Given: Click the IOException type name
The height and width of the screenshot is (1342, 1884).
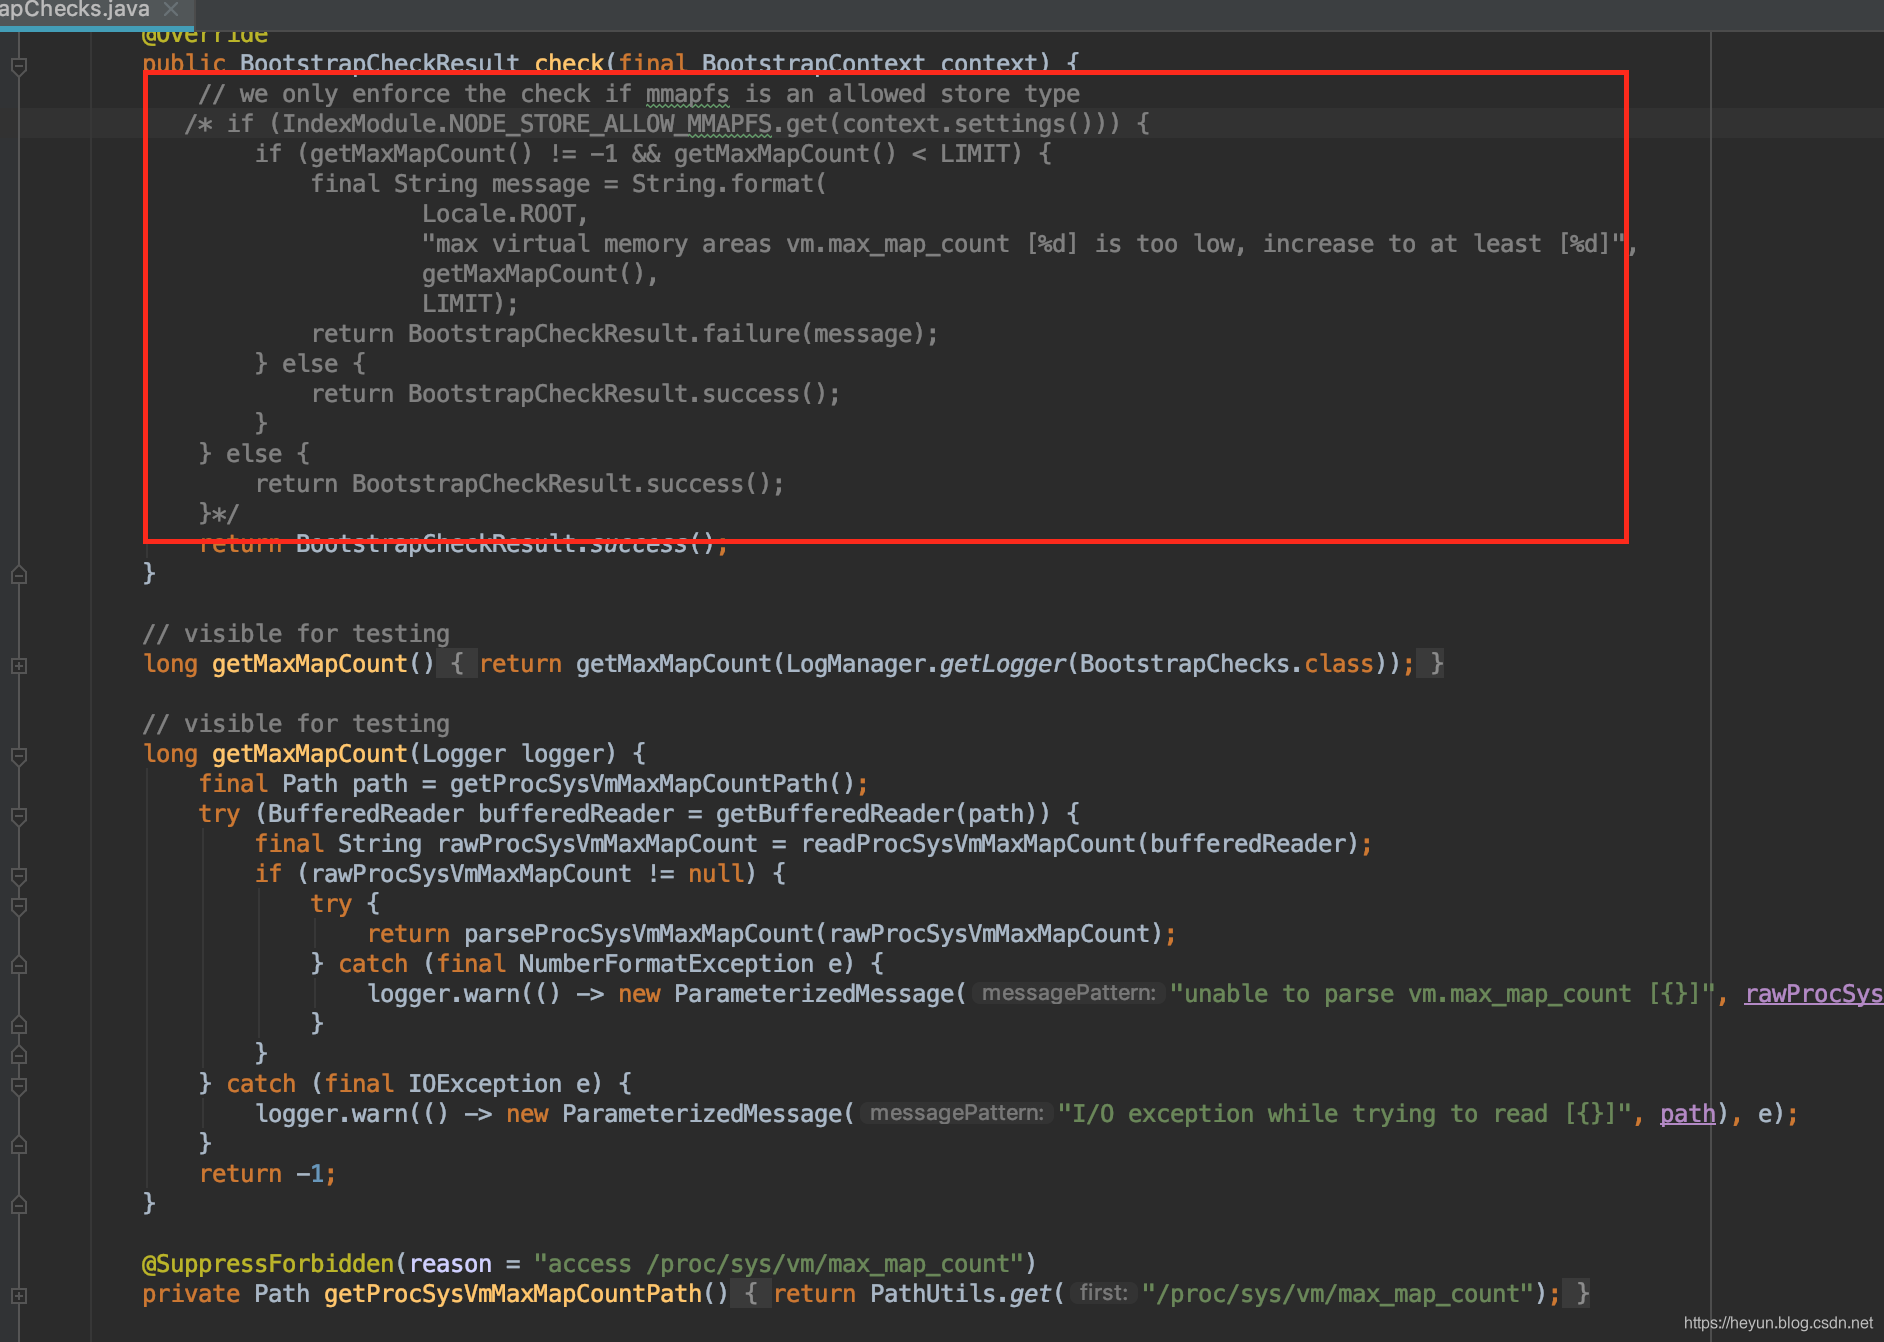Looking at the screenshot, I should (x=485, y=1084).
